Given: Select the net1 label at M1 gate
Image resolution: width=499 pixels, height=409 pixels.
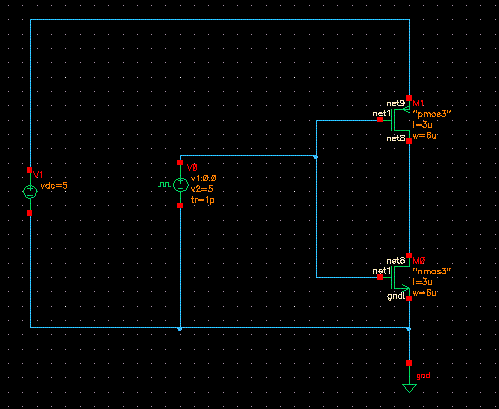Looking at the screenshot, I should (381, 114).
